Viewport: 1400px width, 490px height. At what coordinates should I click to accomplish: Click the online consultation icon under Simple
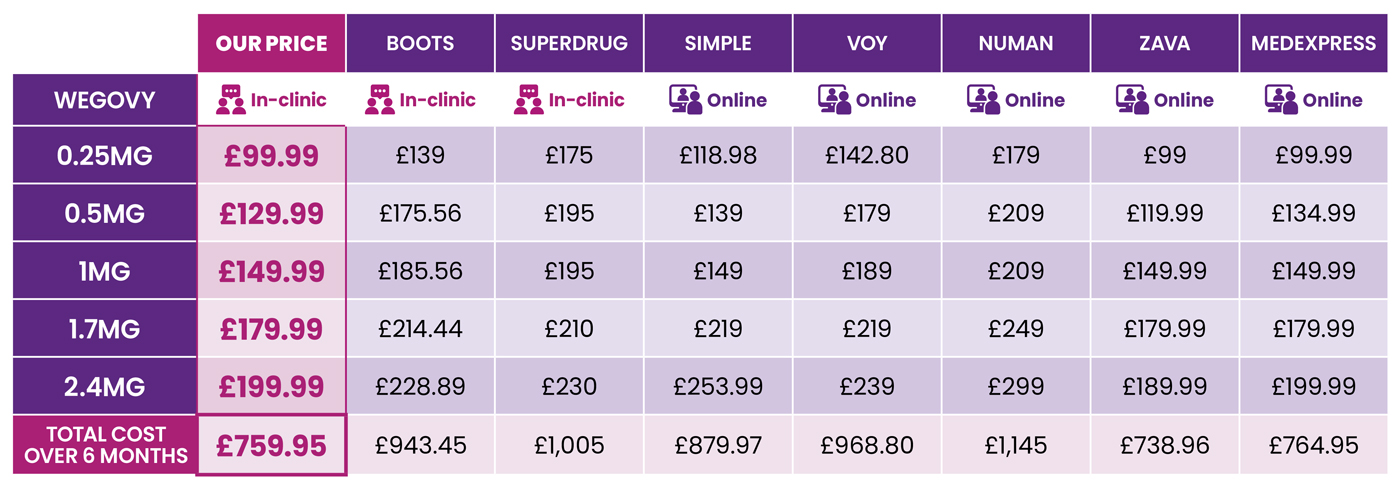(685, 99)
